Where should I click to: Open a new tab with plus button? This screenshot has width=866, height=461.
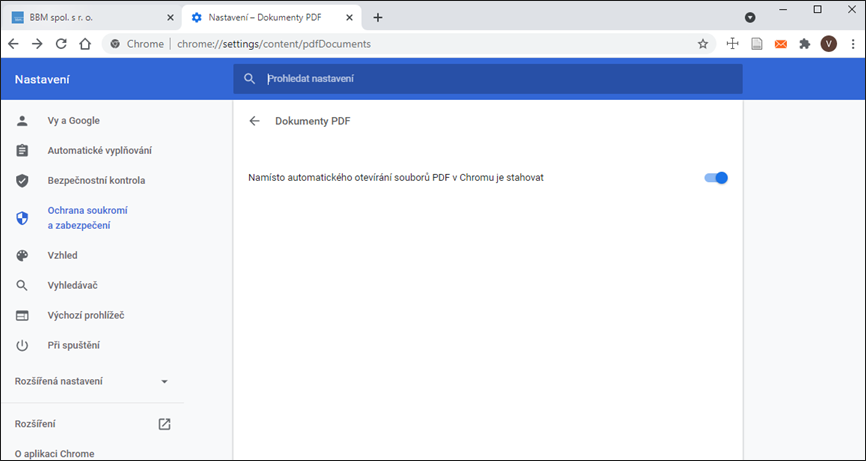[378, 18]
